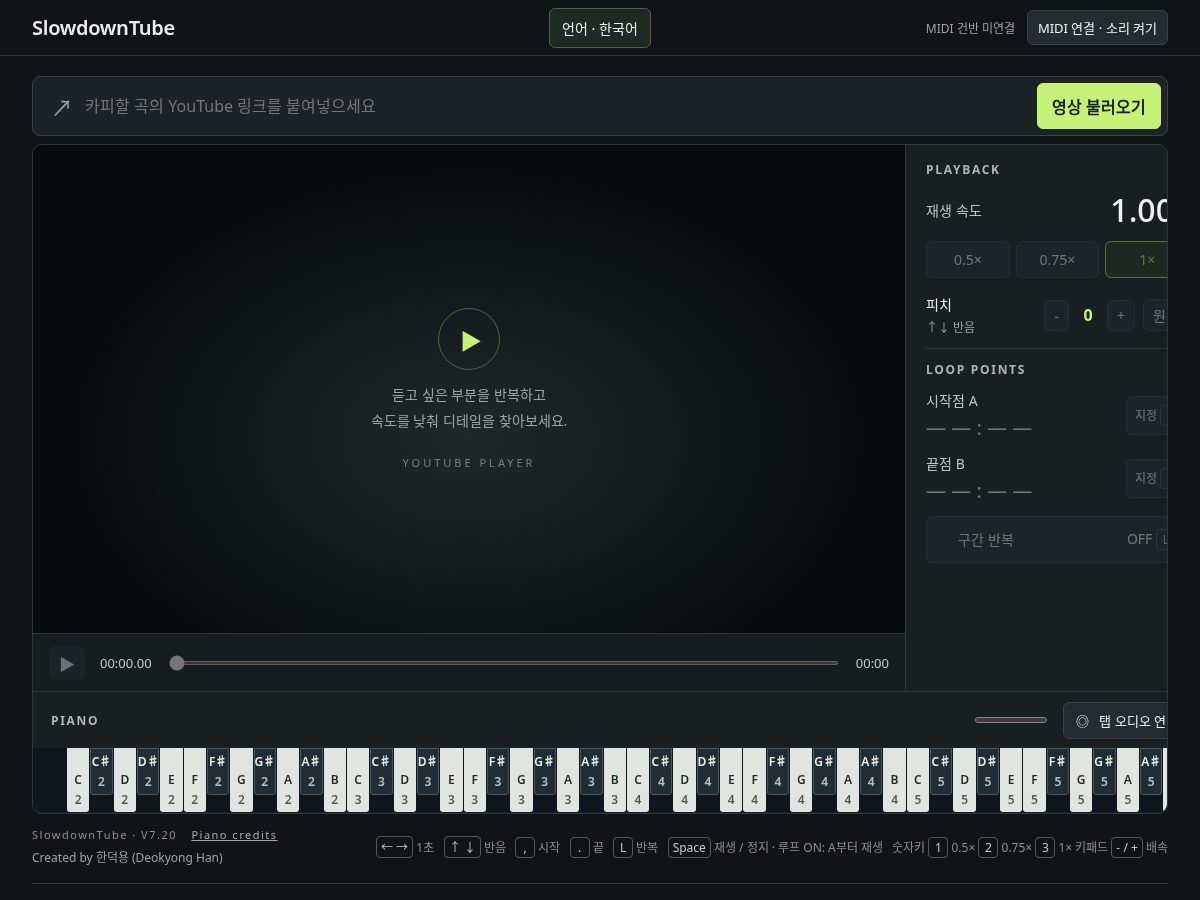The width and height of the screenshot is (1200, 900).
Task: Focus the YouTube link input field
Action: click(555, 106)
